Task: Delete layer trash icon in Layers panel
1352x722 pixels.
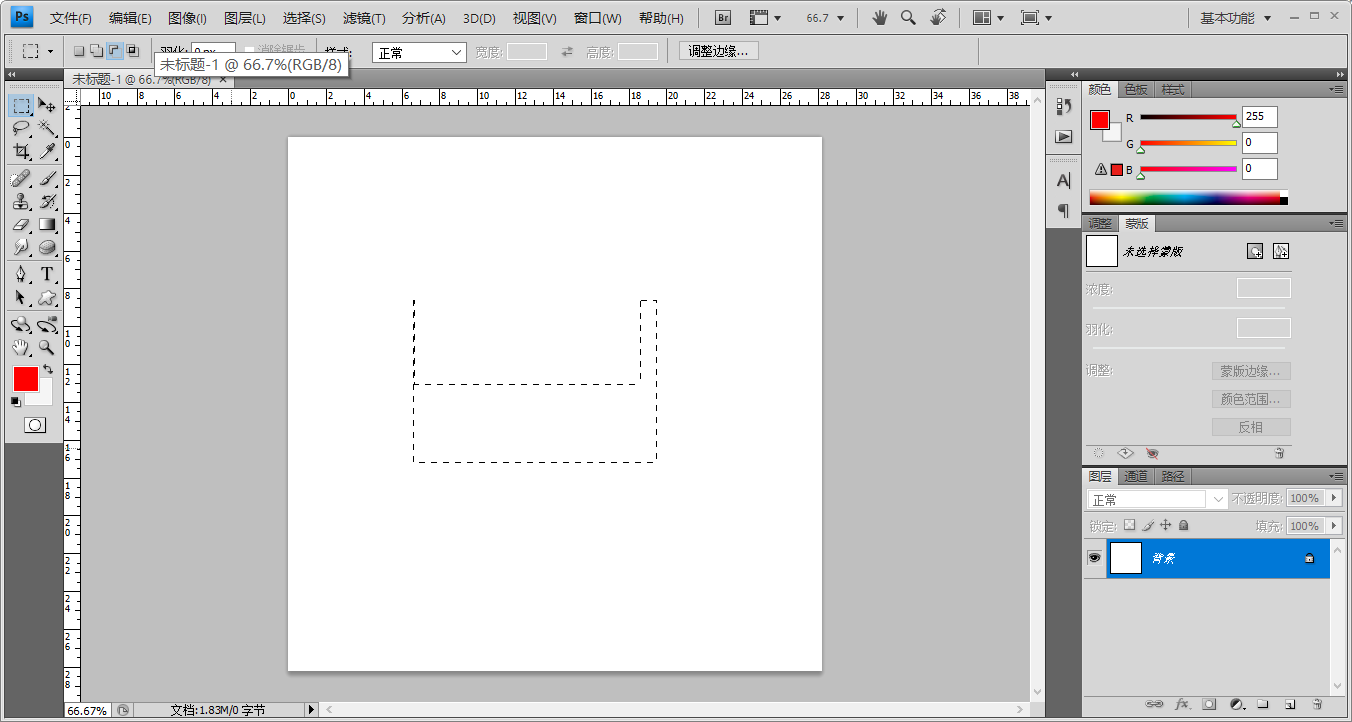Action: coord(1317,704)
